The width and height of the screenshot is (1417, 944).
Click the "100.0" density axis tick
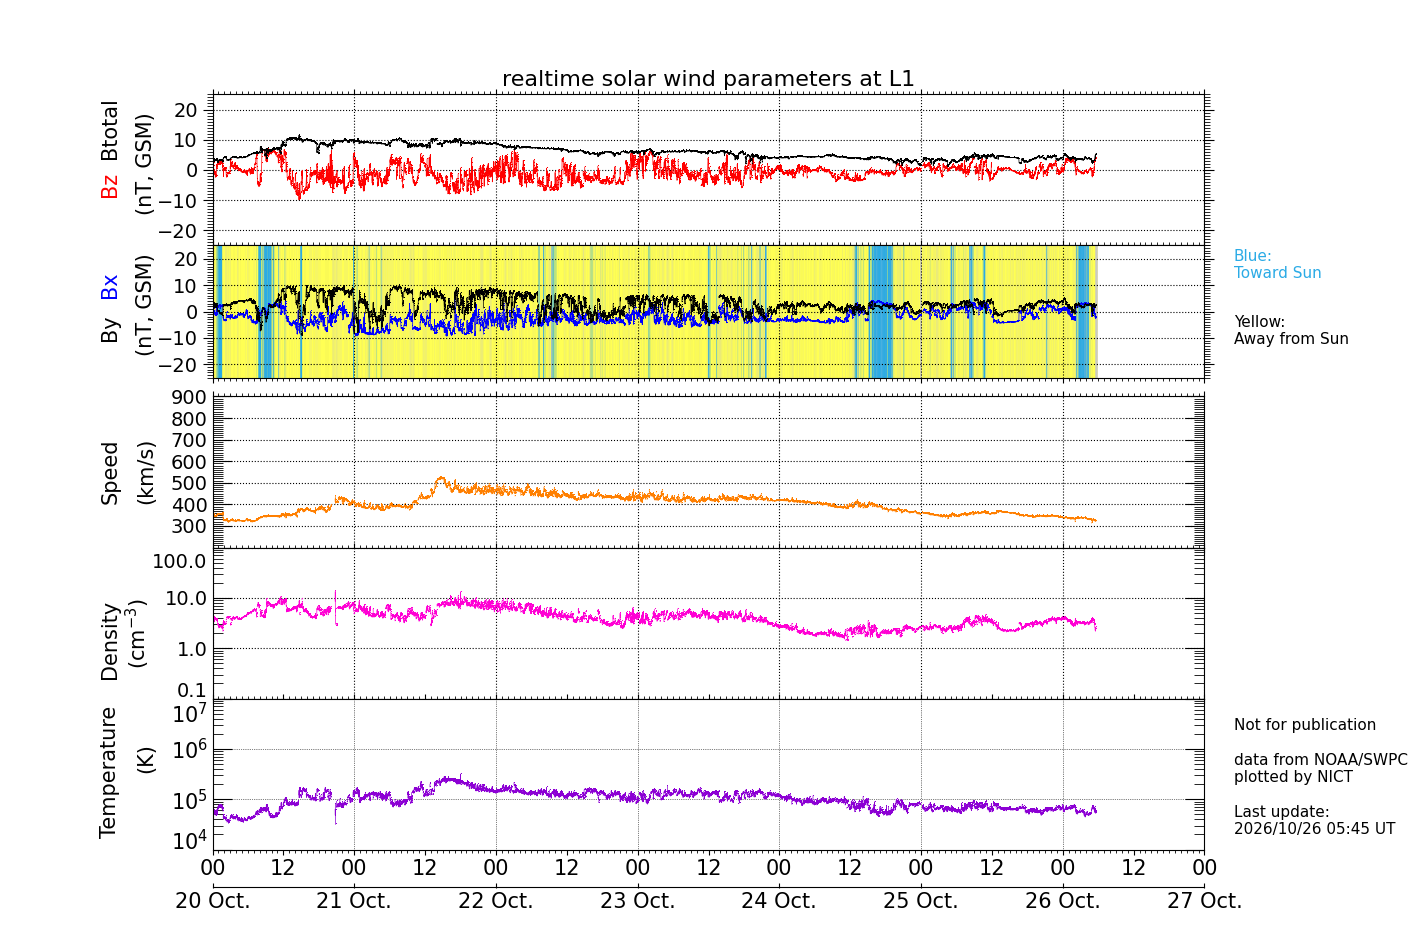[179, 561]
